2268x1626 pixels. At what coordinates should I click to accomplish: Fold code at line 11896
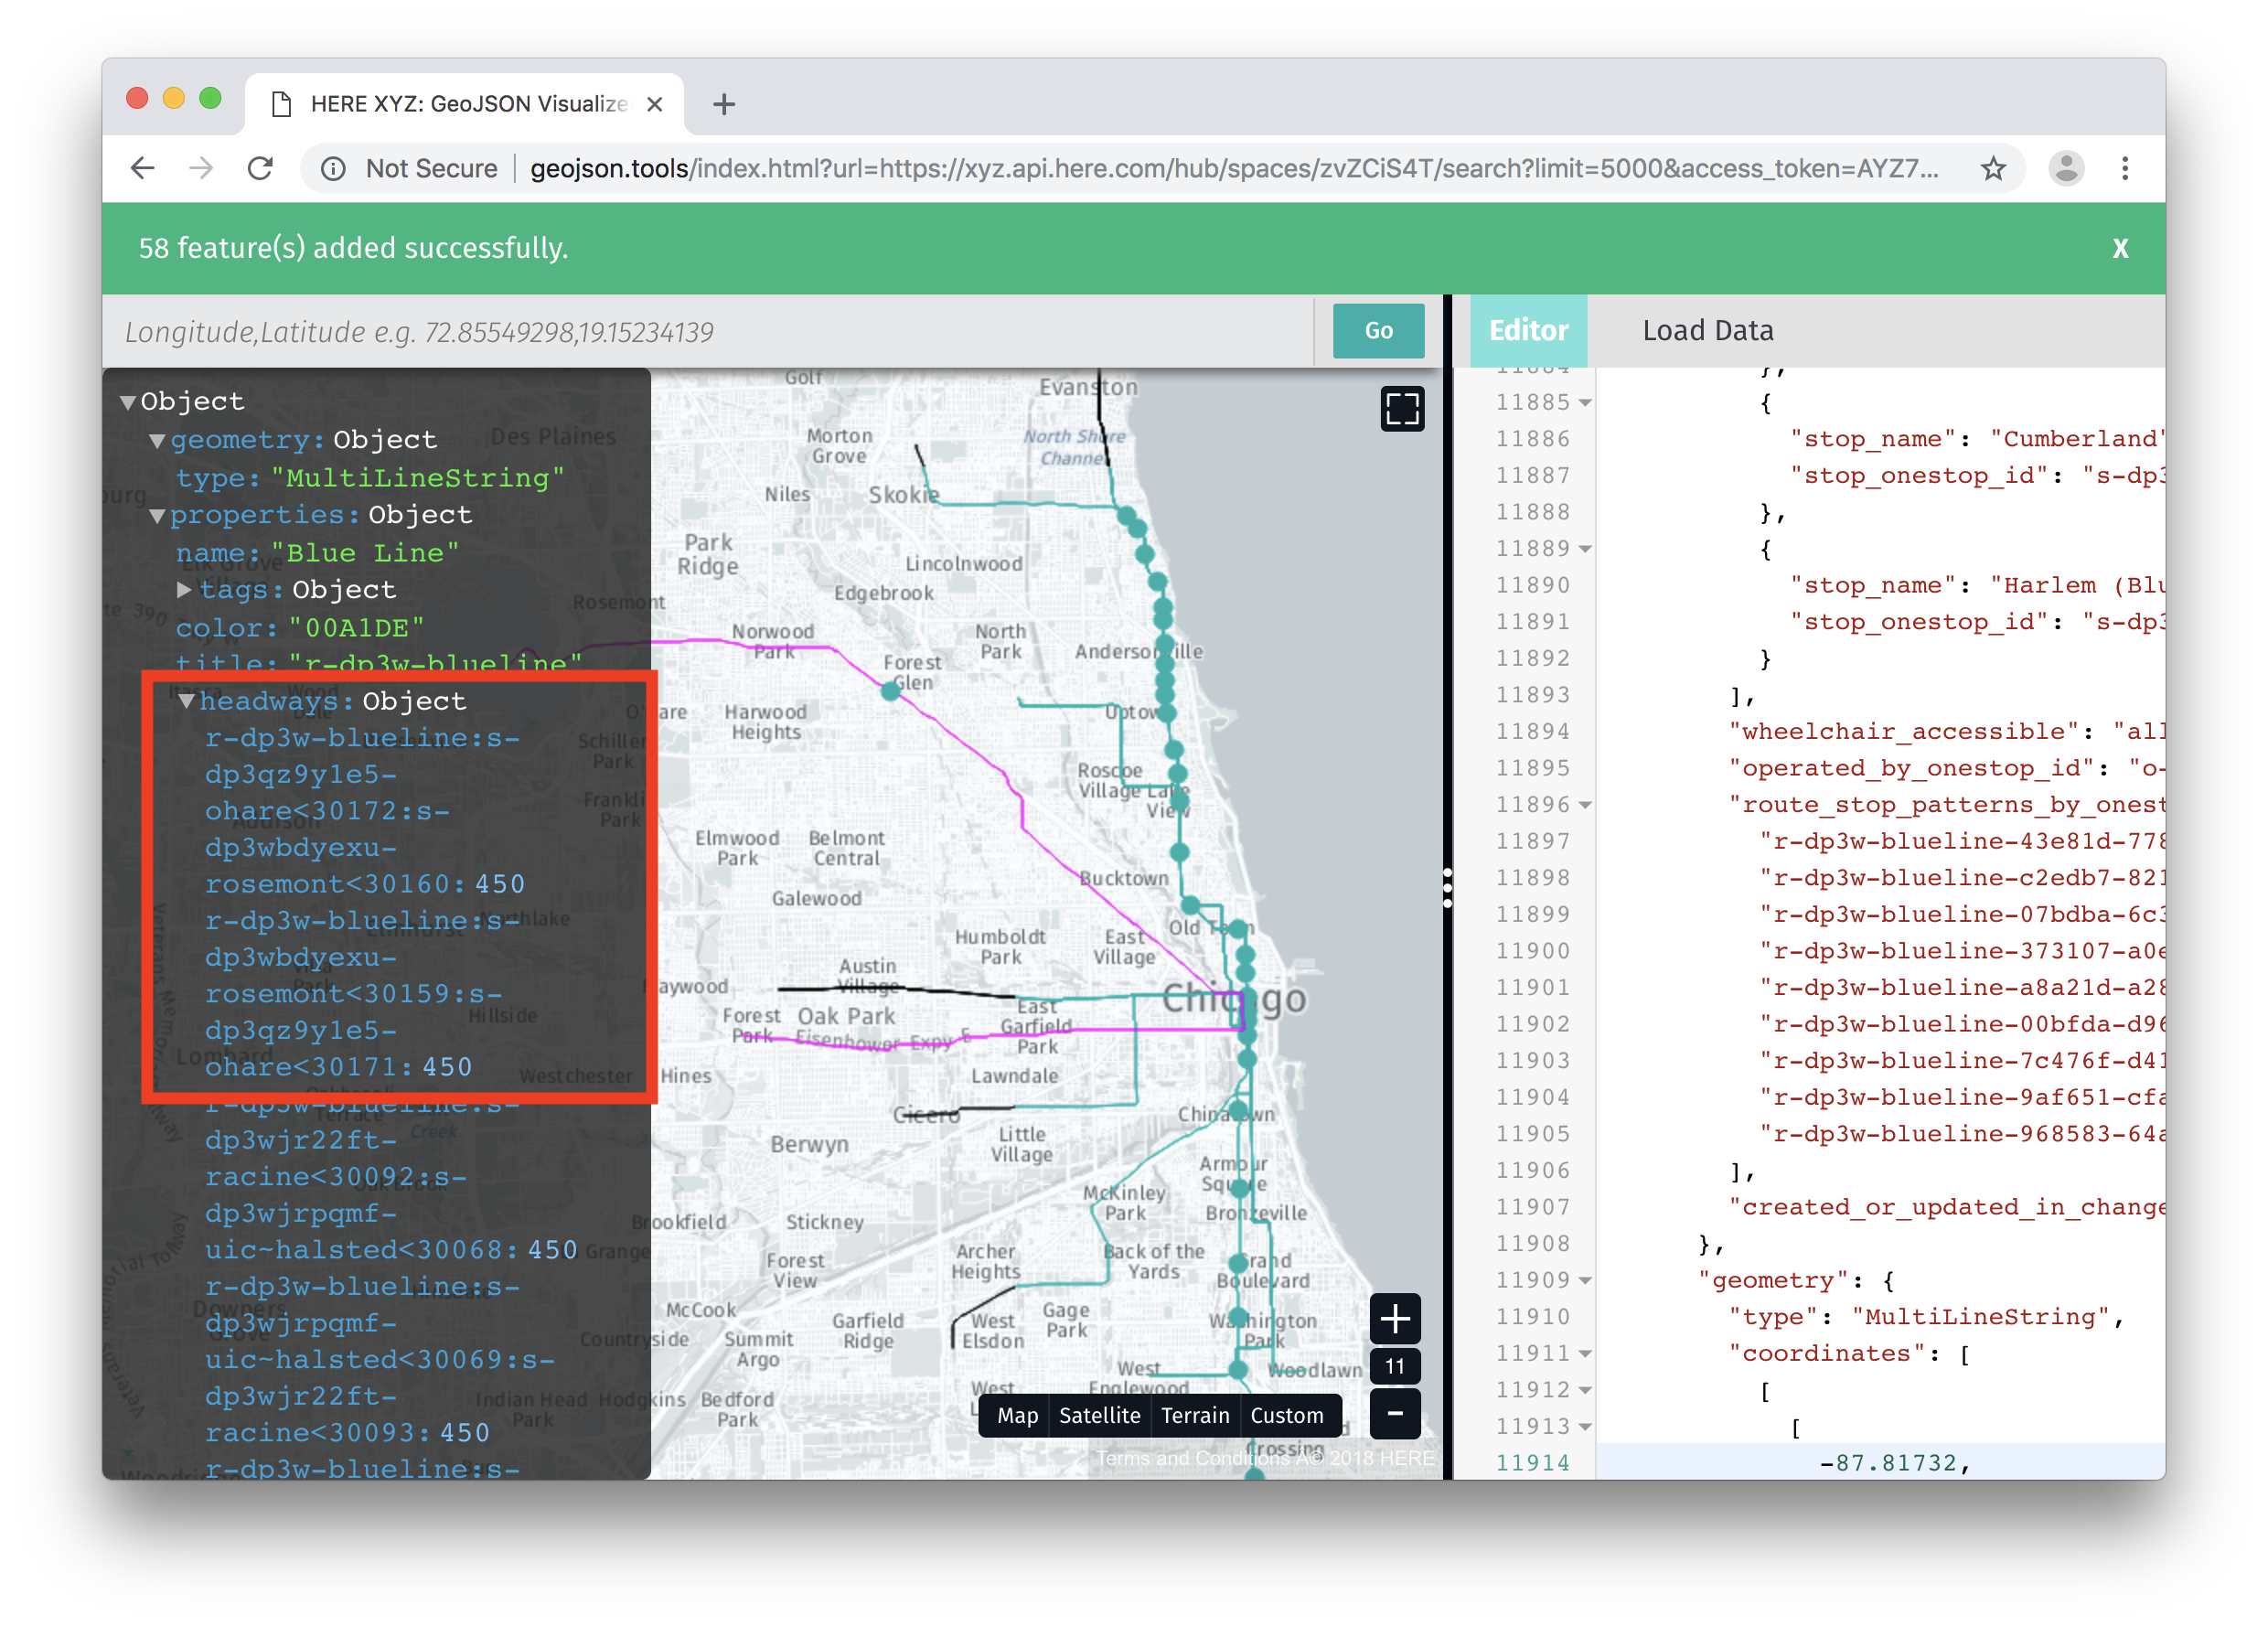1585,805
